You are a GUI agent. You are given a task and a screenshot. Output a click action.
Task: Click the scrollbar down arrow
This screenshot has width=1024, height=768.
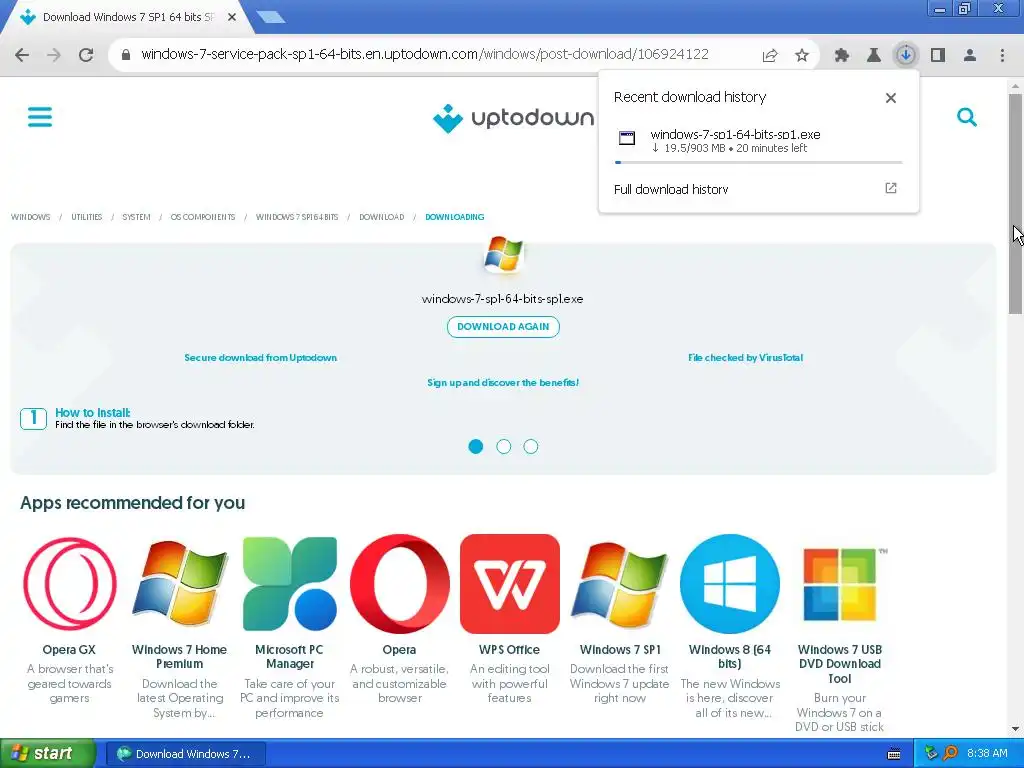pos(1016,729)
